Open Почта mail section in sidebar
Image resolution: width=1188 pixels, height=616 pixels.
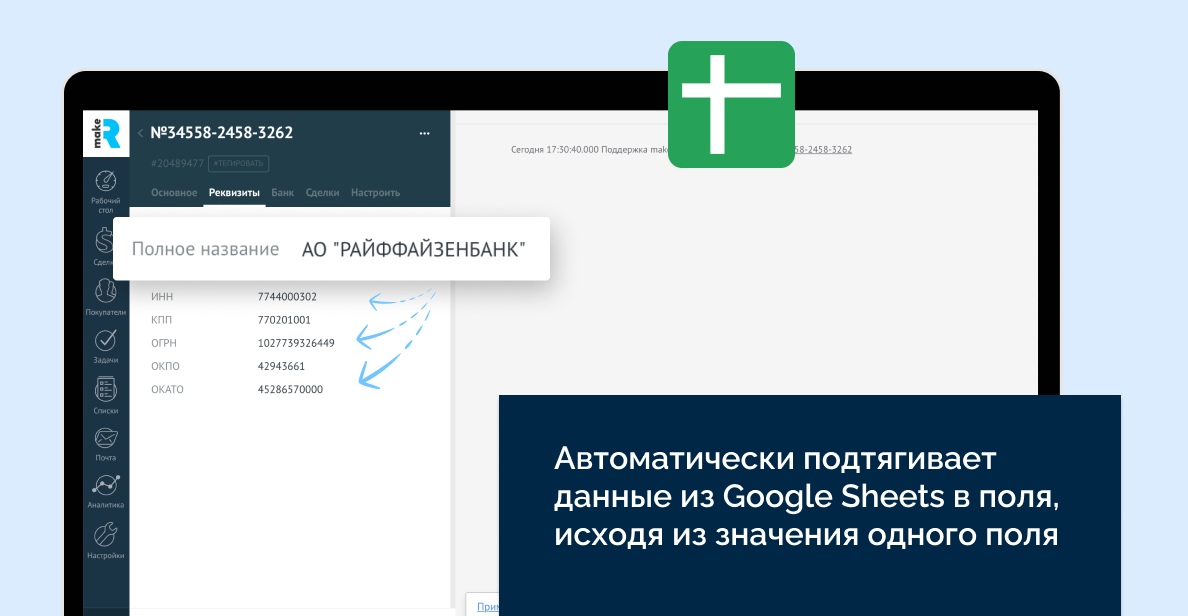[x=105, y=445]
